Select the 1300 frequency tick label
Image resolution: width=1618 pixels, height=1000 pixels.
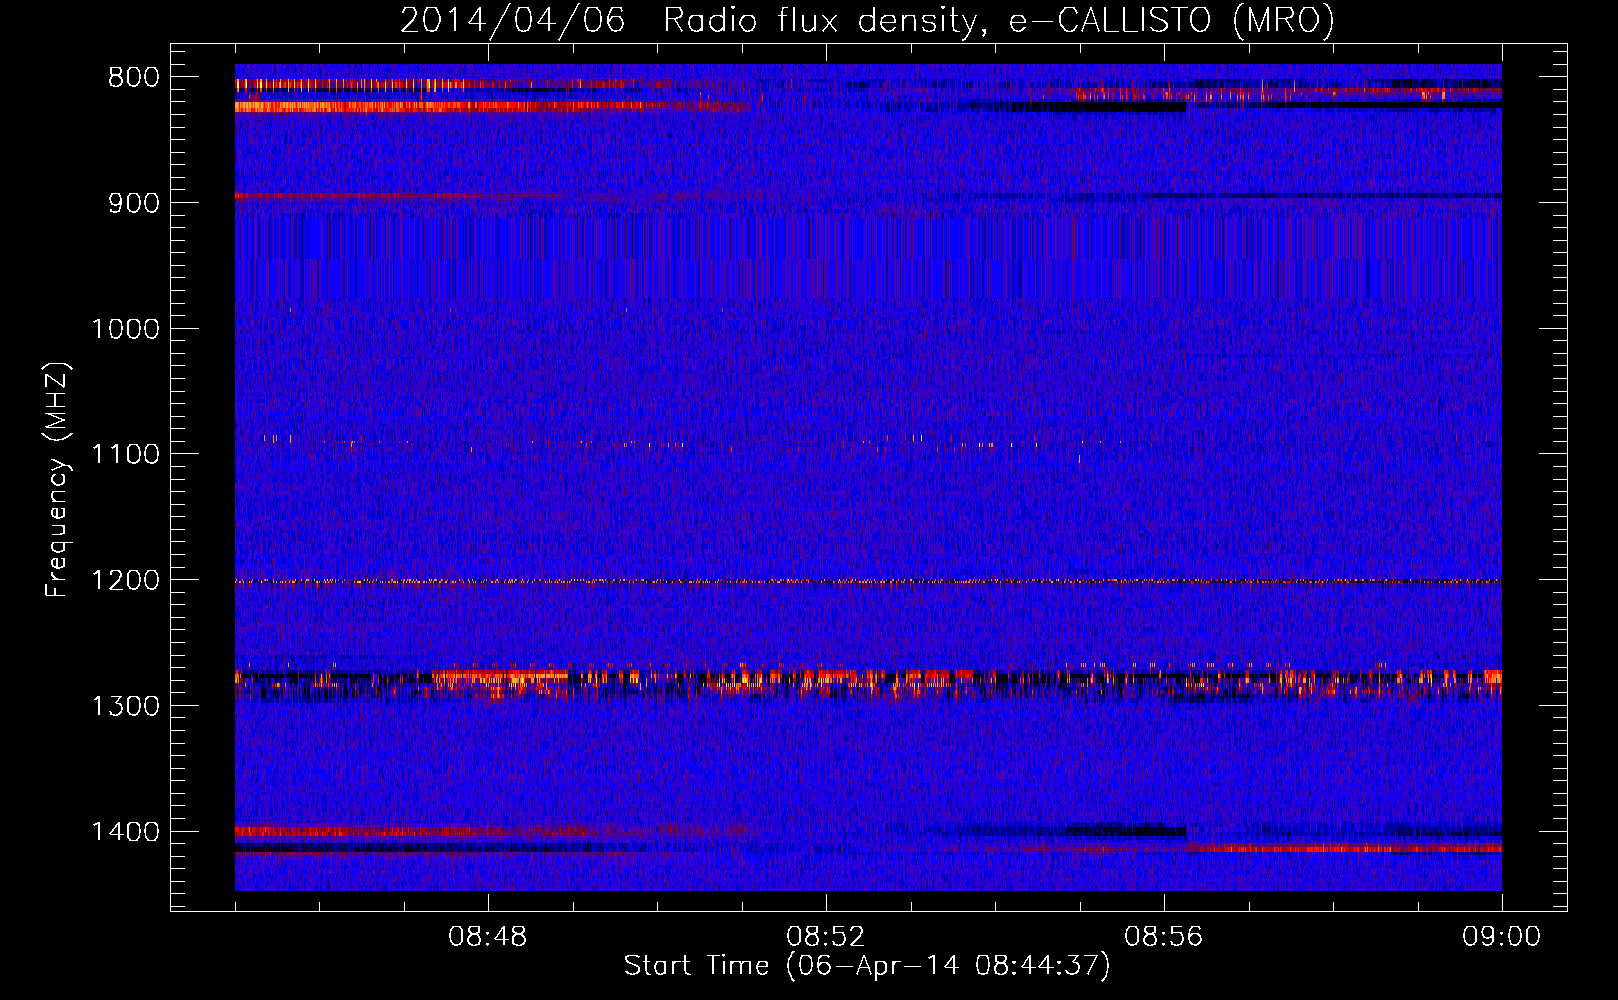click(x=125, y=707)
